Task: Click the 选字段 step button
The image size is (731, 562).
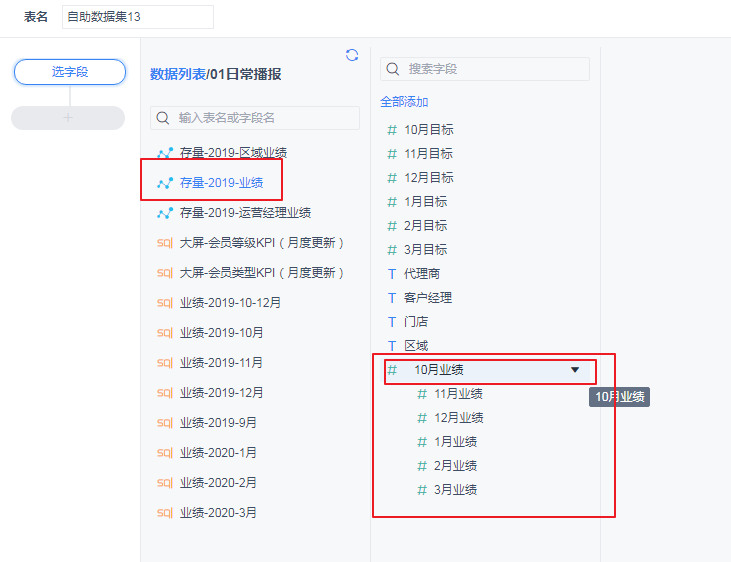Action: 70,72
